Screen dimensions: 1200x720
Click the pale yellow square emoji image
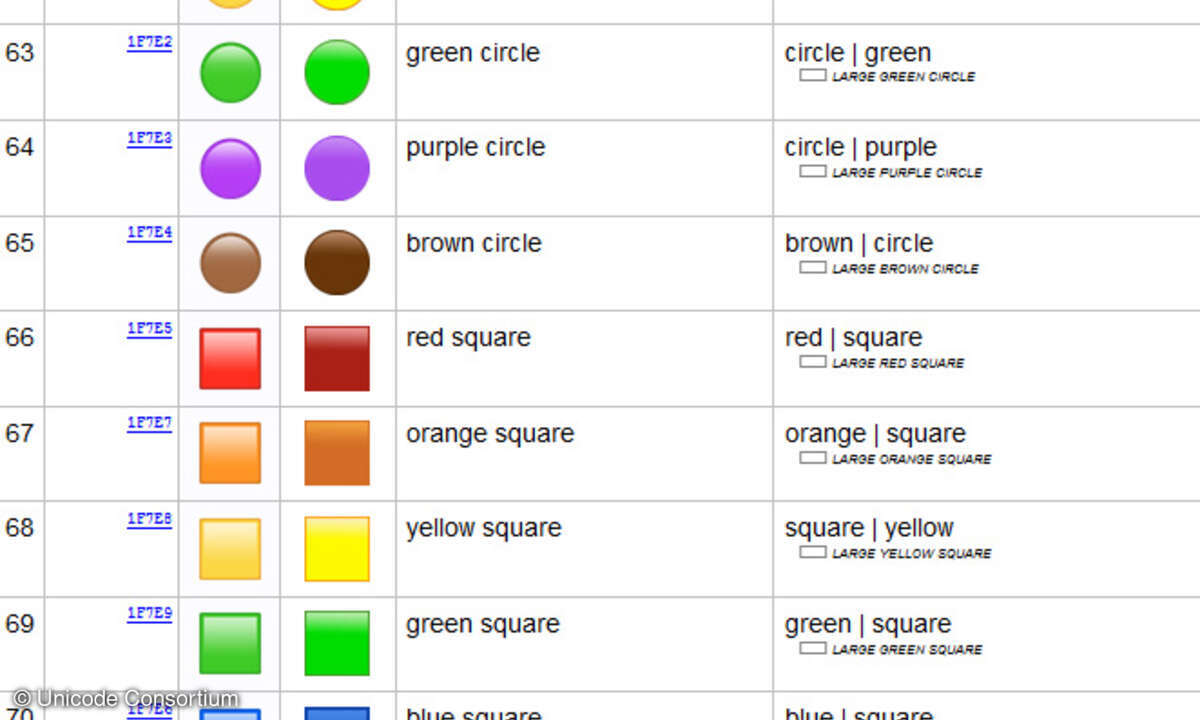230,549
